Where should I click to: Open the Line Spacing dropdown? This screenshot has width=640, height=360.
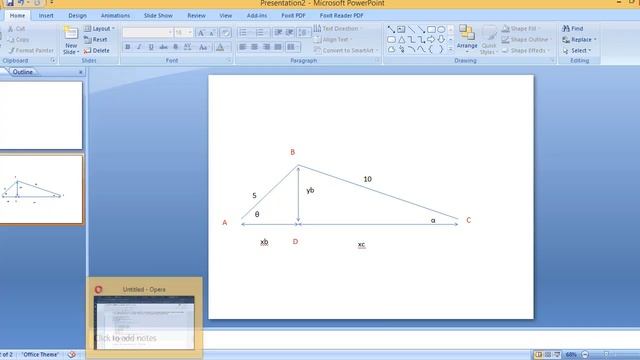tap(303, 32)
